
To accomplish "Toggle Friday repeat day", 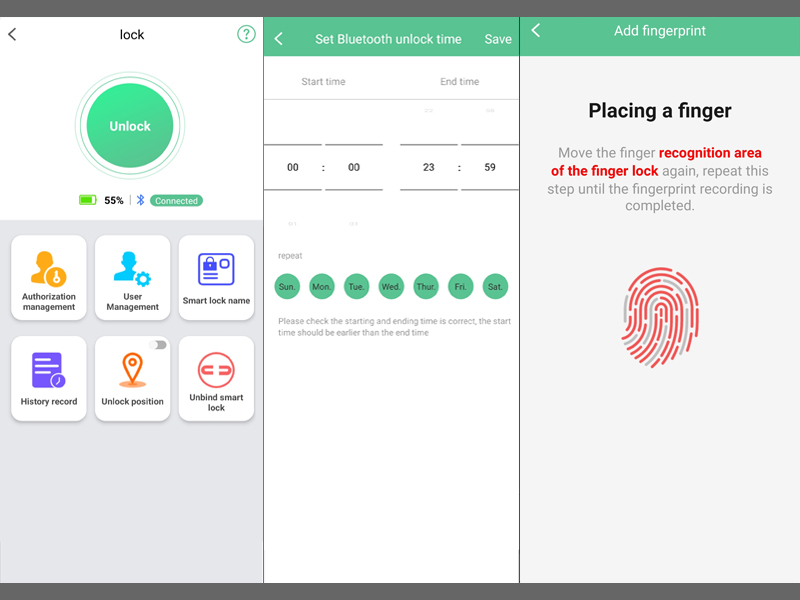I will (461, 286).
